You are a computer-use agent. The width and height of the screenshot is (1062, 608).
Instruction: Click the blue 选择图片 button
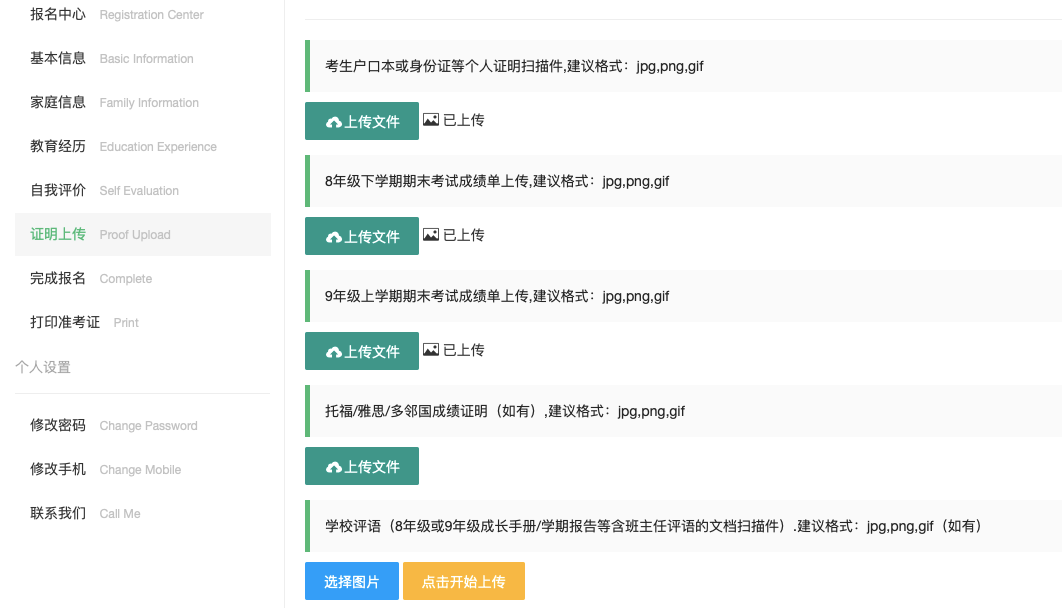(352, 581)
